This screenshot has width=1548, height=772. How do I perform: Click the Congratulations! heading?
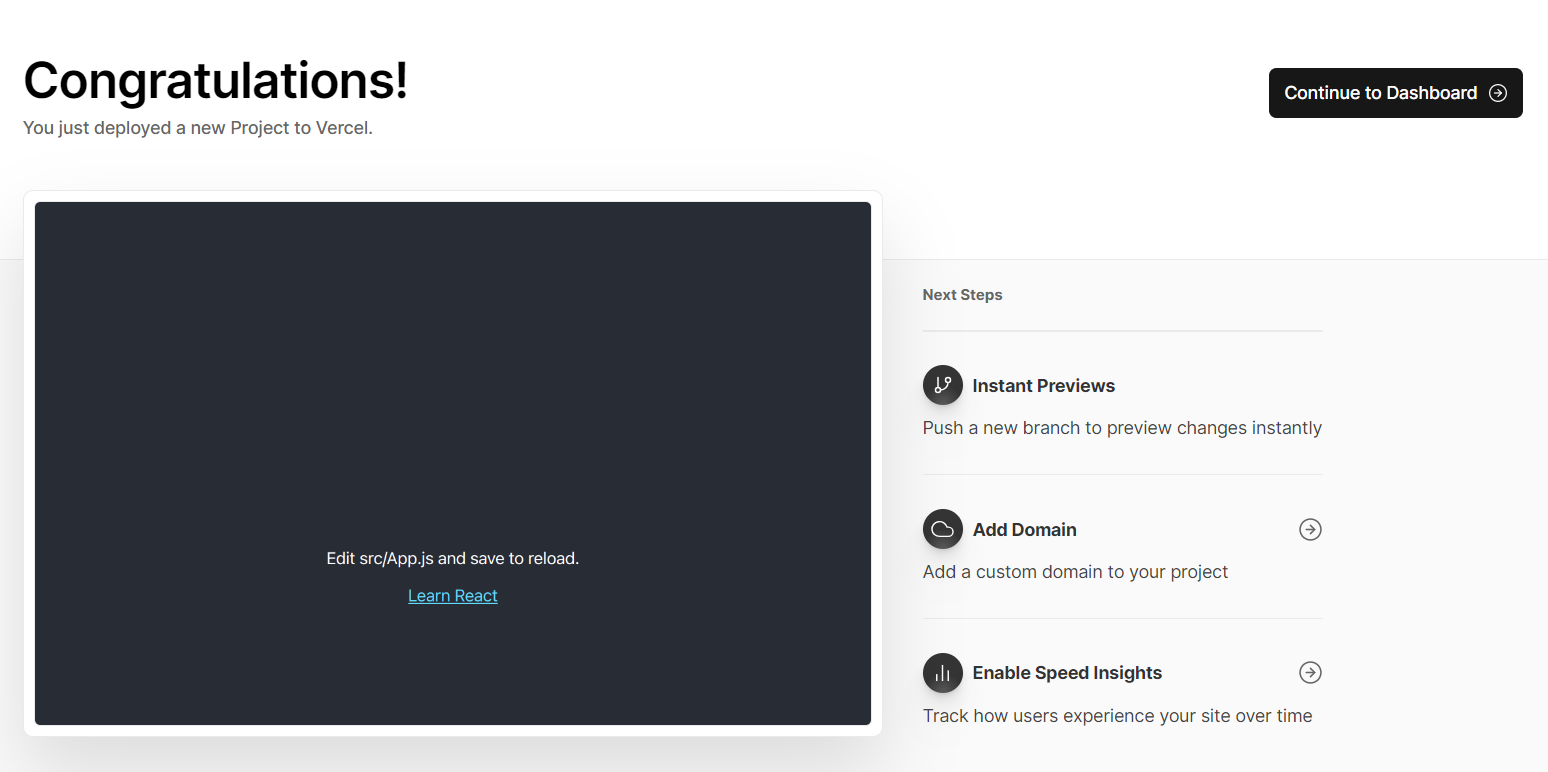point(216,81)
